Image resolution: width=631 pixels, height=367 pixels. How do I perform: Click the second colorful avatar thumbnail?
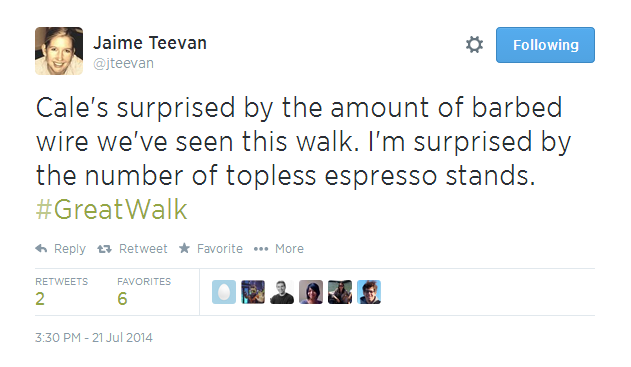tap(253, 292)
